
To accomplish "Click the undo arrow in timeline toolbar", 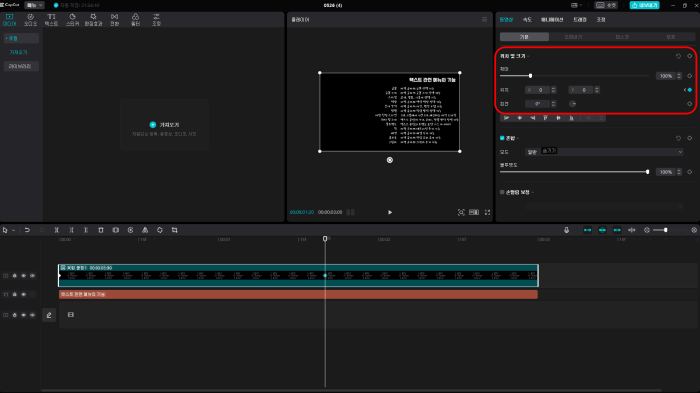I will (27, 230).
